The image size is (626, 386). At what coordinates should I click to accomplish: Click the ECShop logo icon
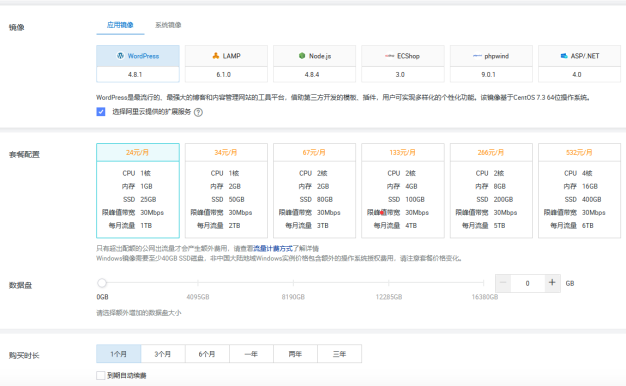pyautogui.click(x=389, y=56)
